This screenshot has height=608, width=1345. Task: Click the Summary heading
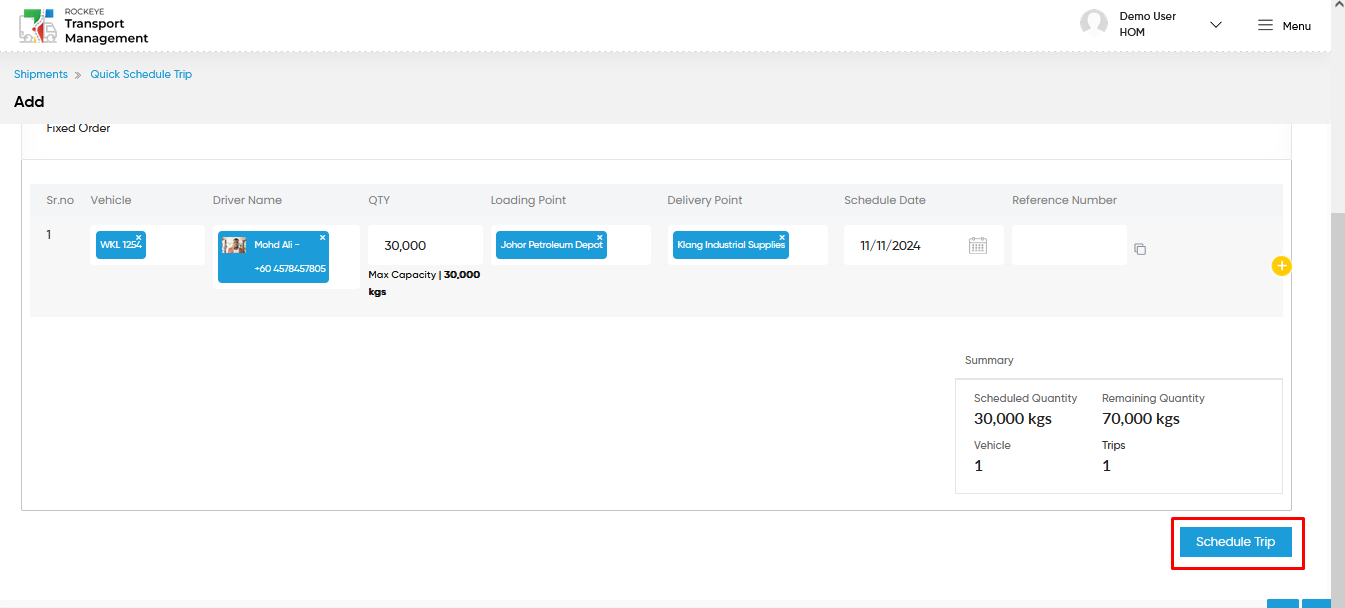pos(989,360)
